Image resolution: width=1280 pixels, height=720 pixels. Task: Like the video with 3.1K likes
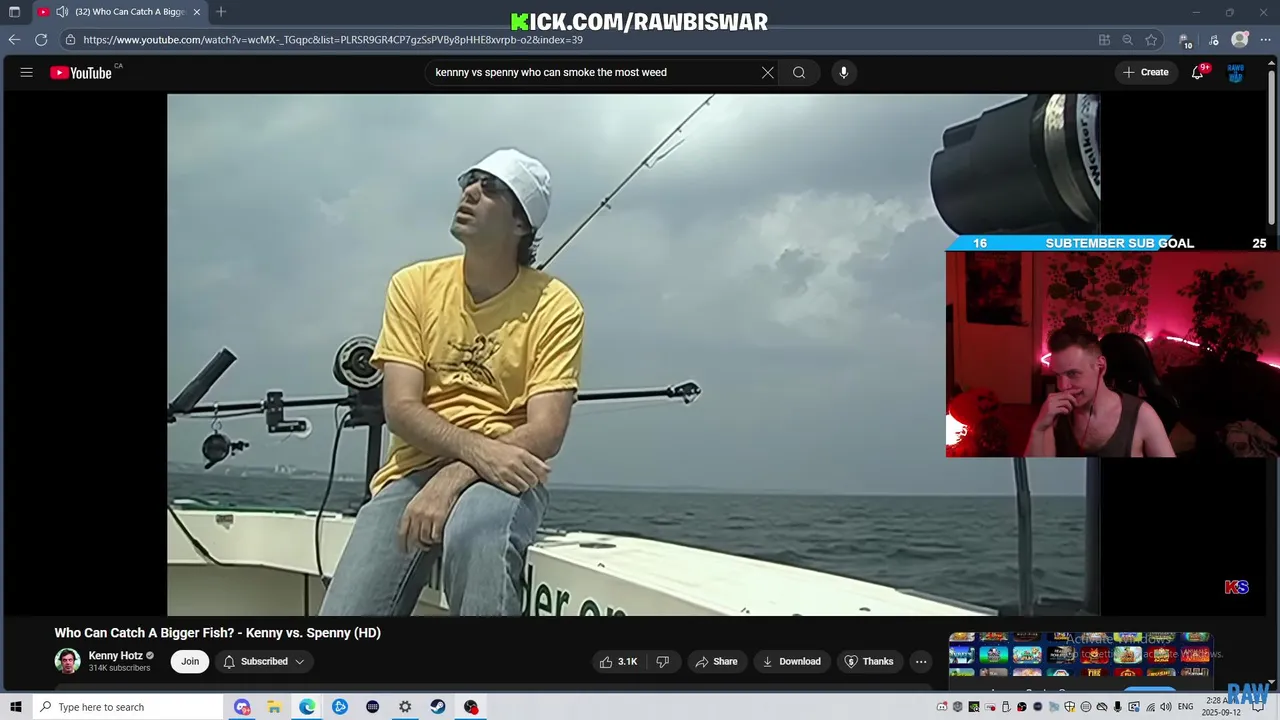tap(618, 661)
